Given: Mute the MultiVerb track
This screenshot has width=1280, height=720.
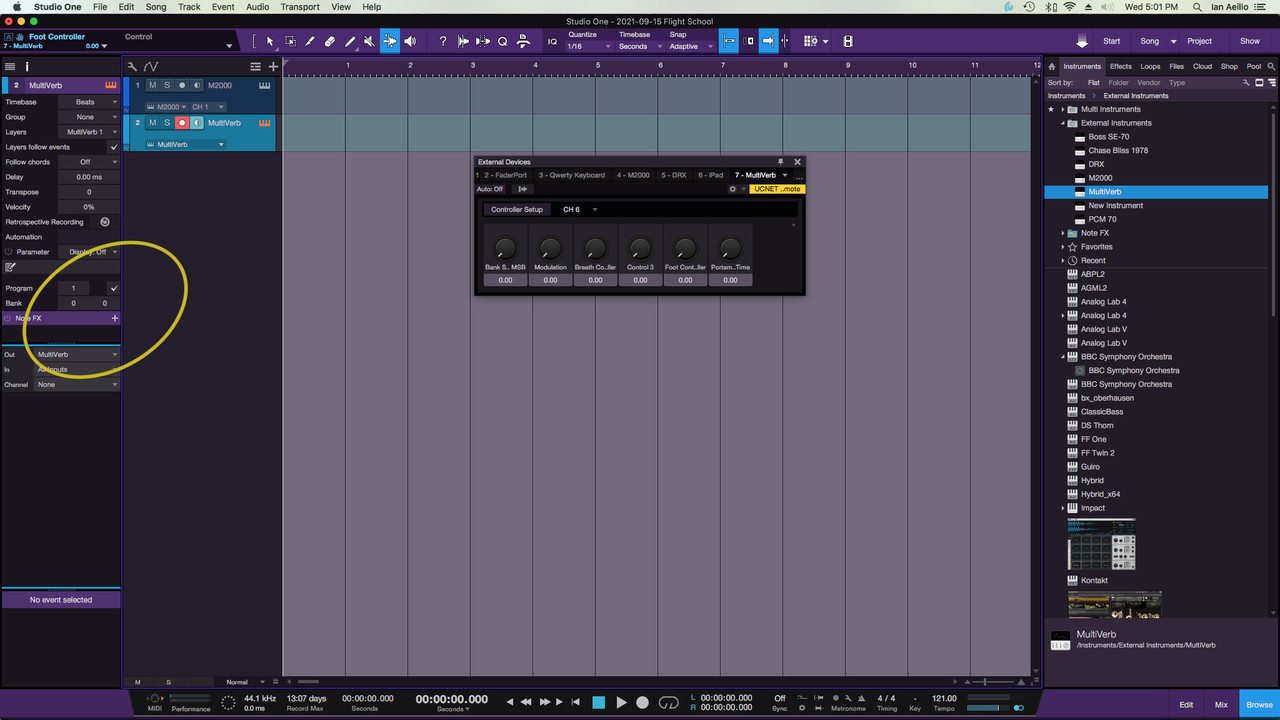Looking at the screenshot, I should 152,123.
